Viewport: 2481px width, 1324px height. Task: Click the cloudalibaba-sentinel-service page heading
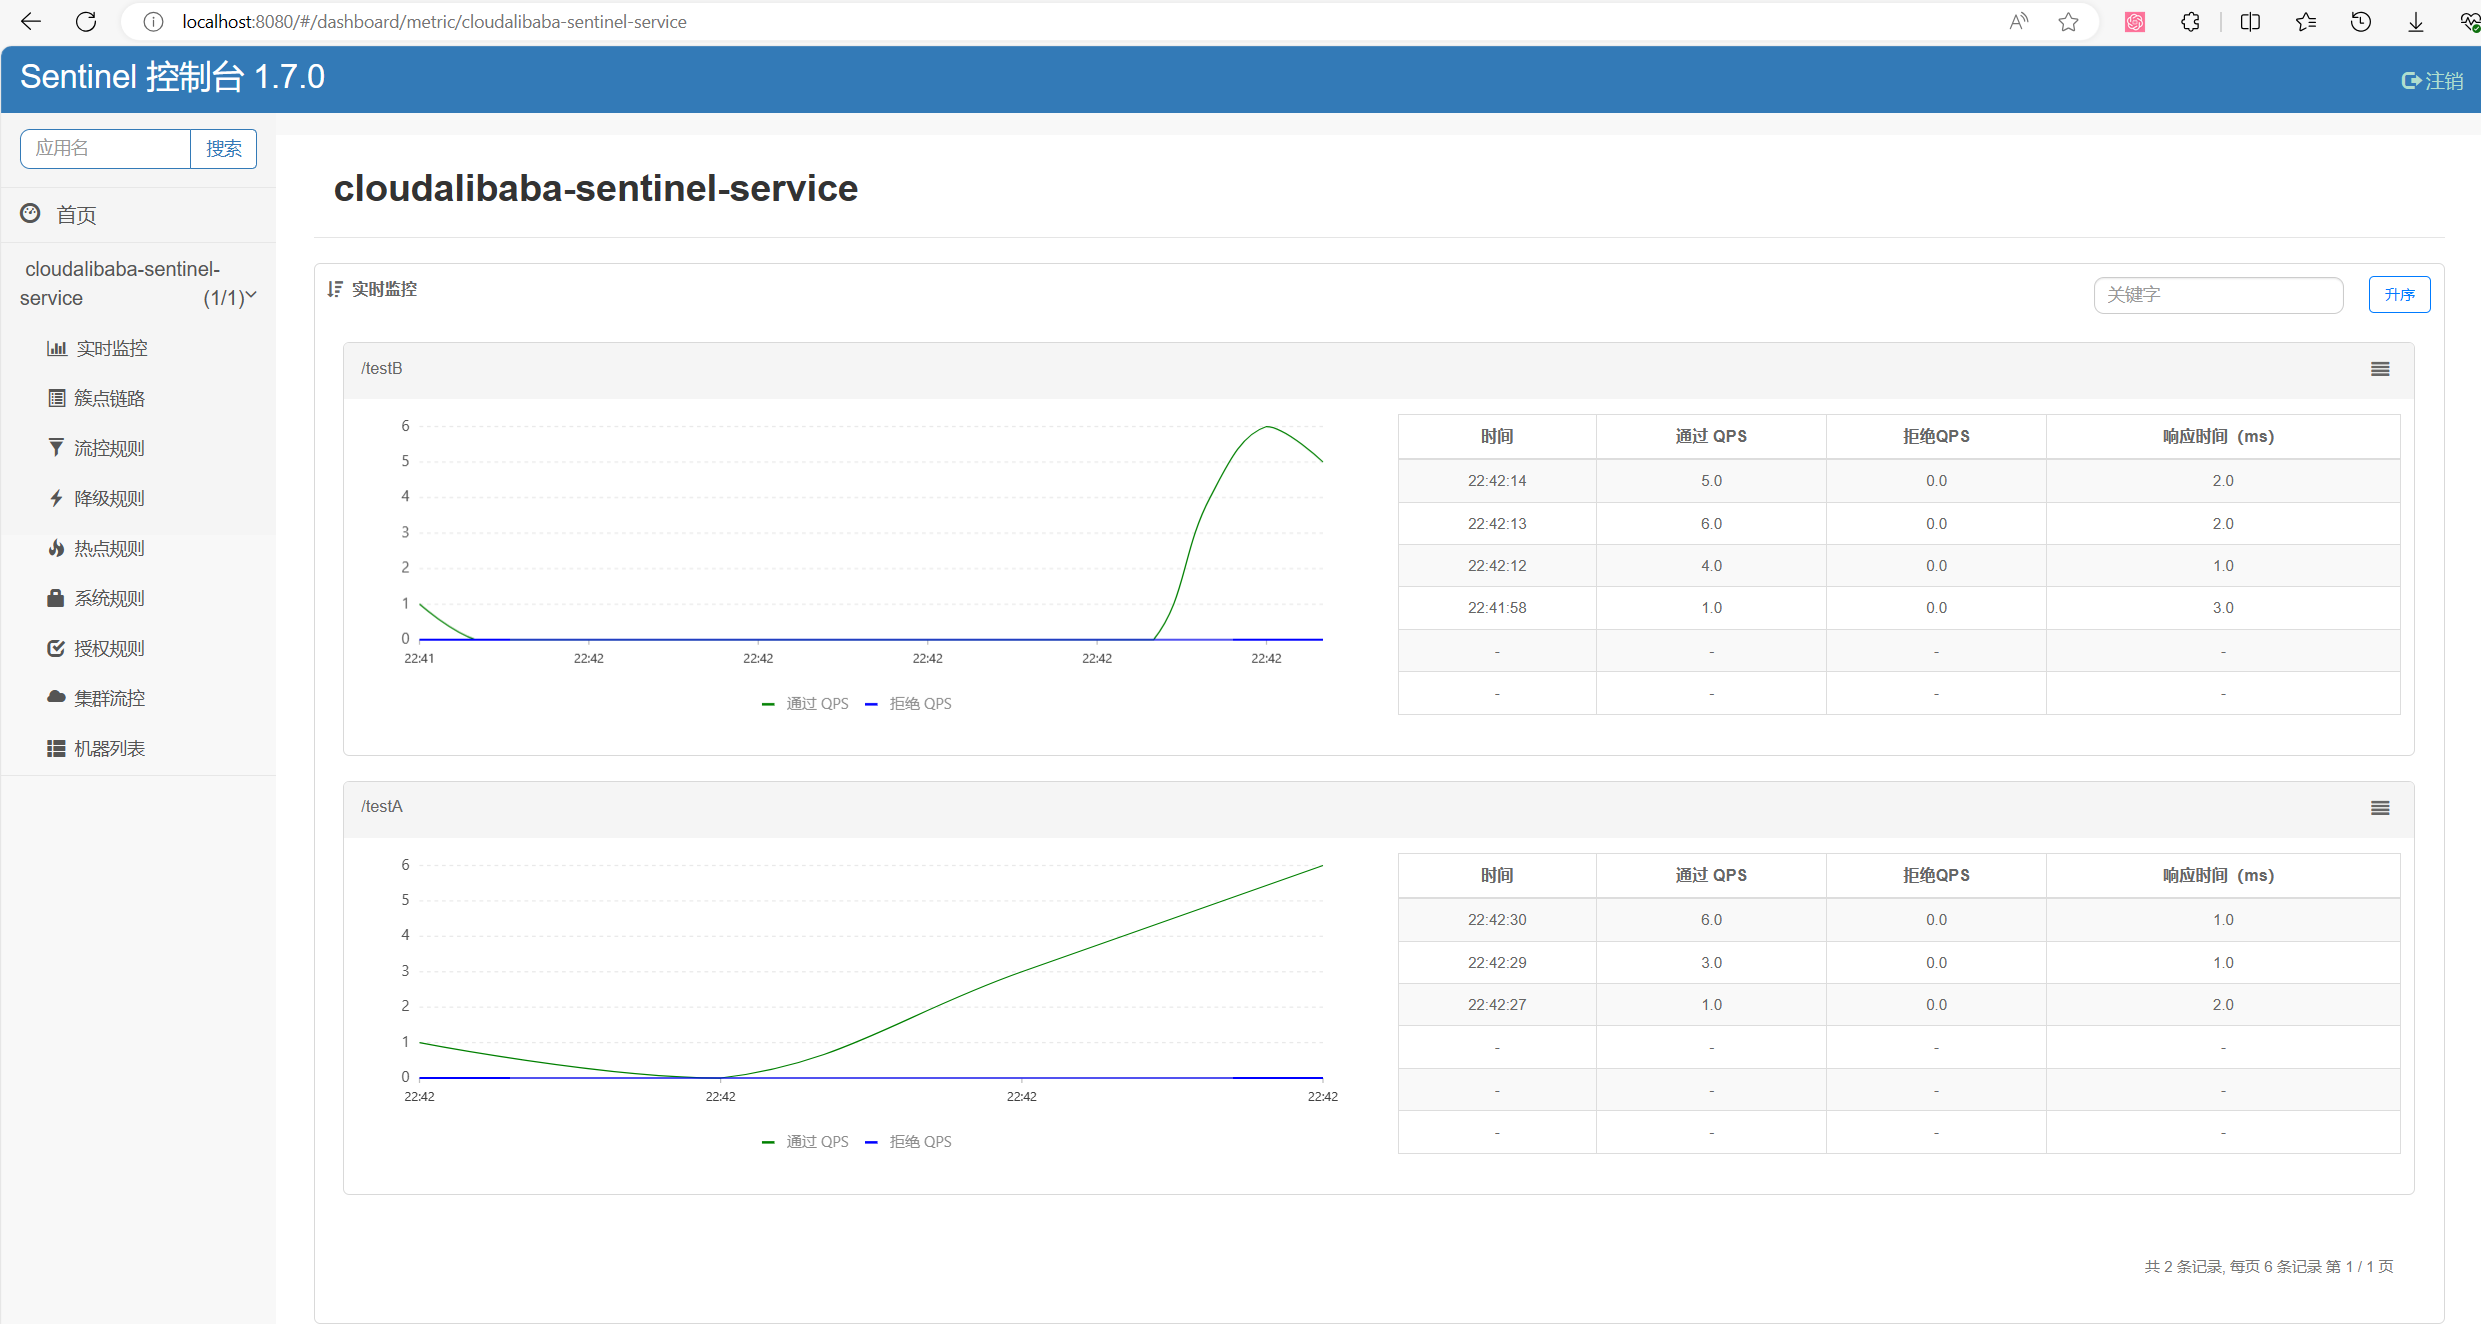[x=596, y=189]
